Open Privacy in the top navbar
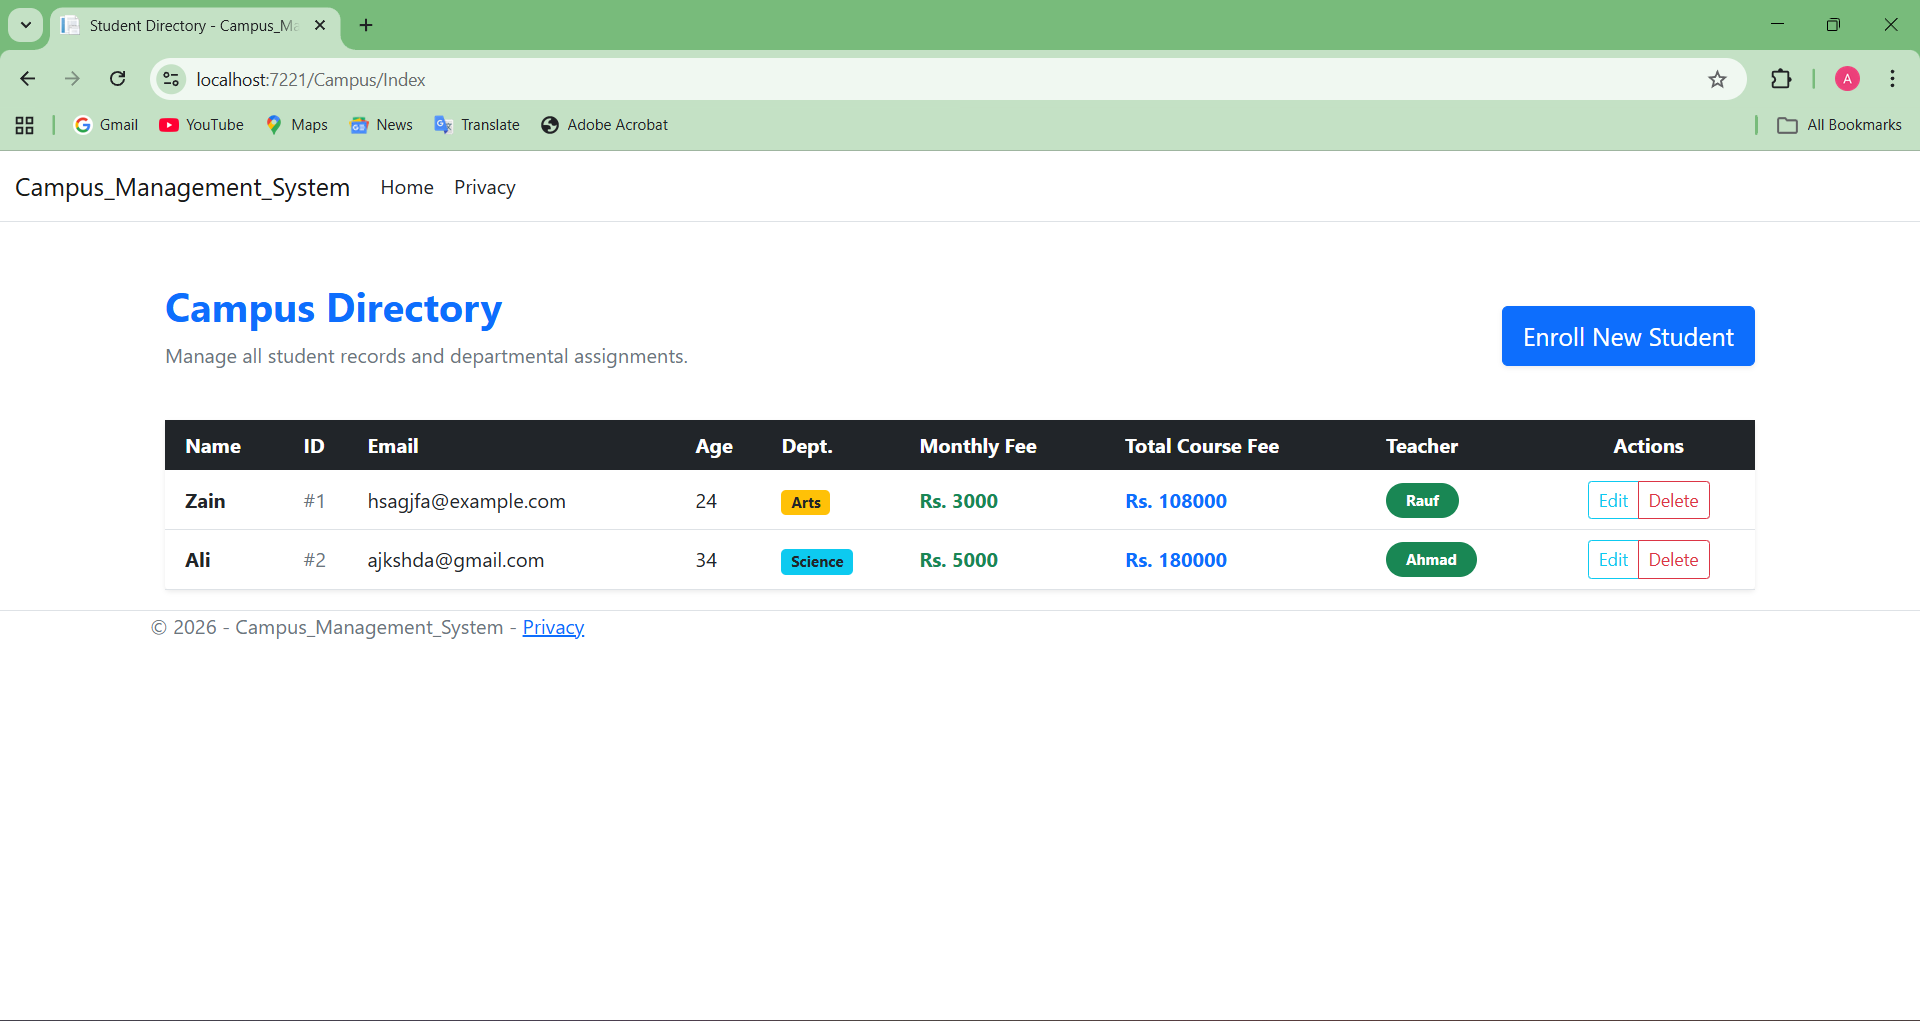 click(x=485, y=187)
